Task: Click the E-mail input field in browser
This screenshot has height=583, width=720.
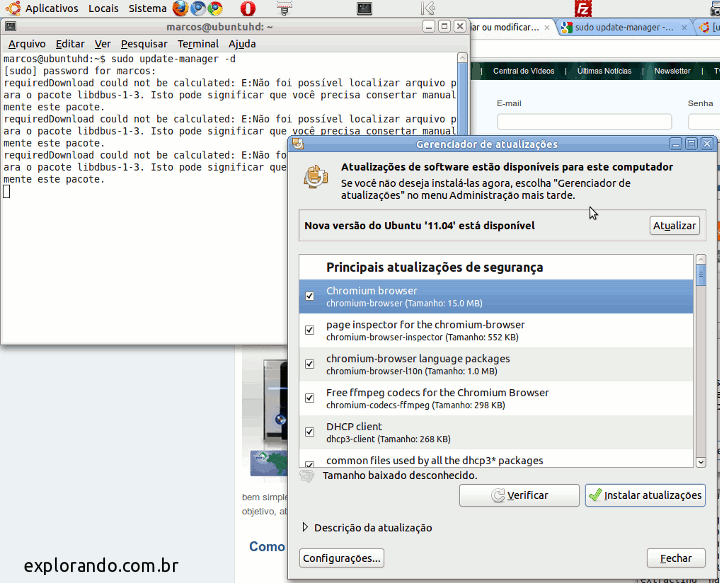Action: click(584, 122)
